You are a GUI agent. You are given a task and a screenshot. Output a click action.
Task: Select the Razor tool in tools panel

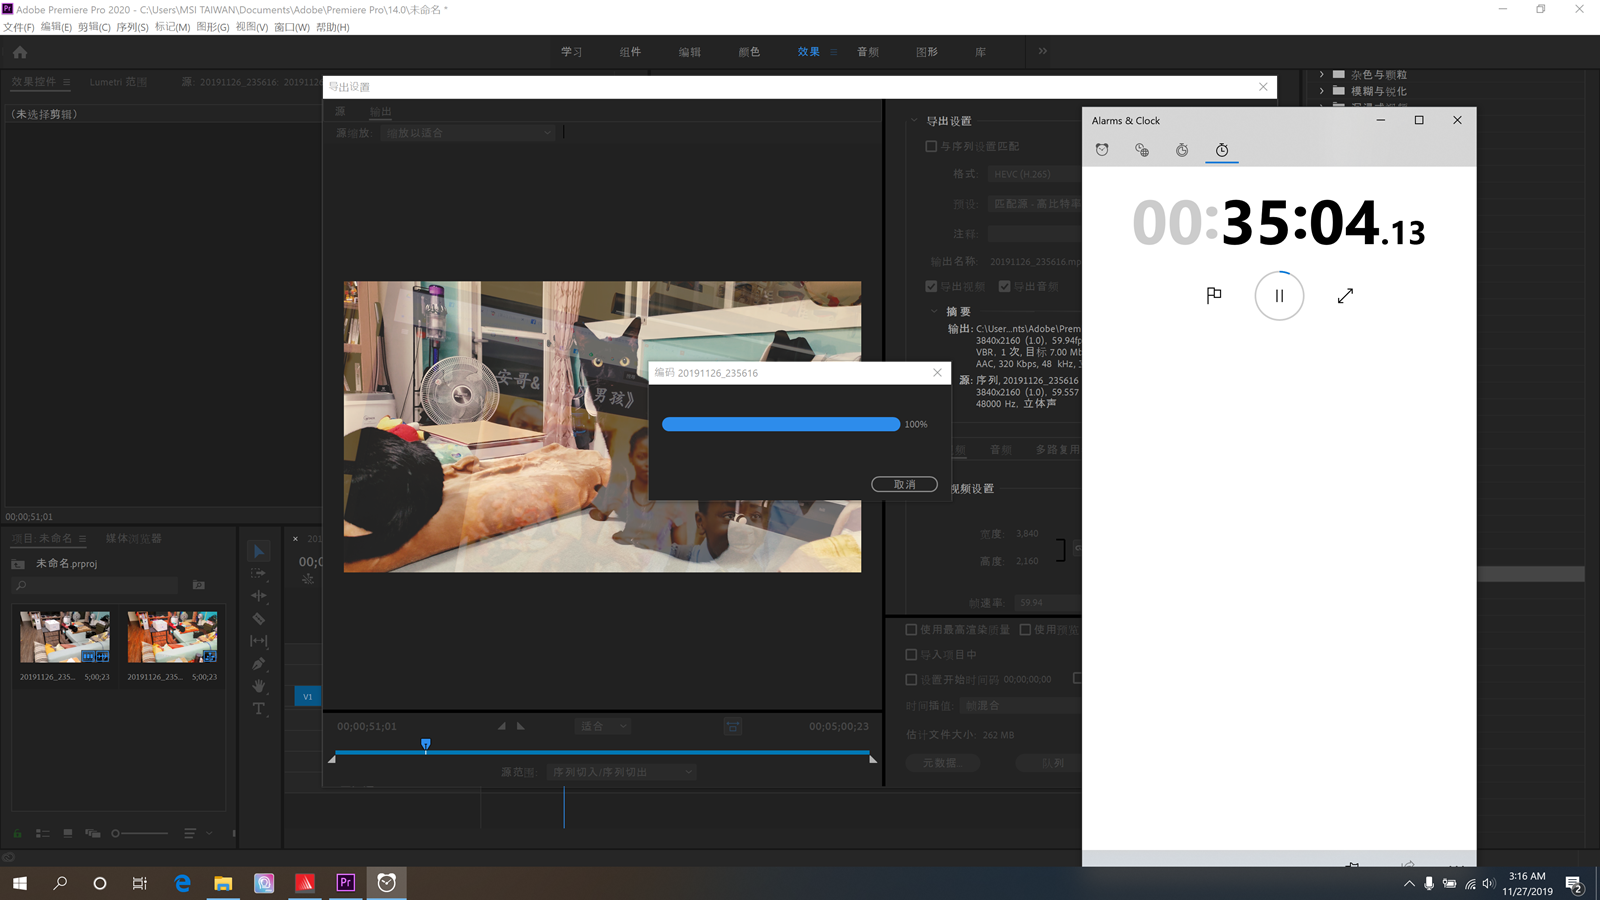(x=259, y=619)
